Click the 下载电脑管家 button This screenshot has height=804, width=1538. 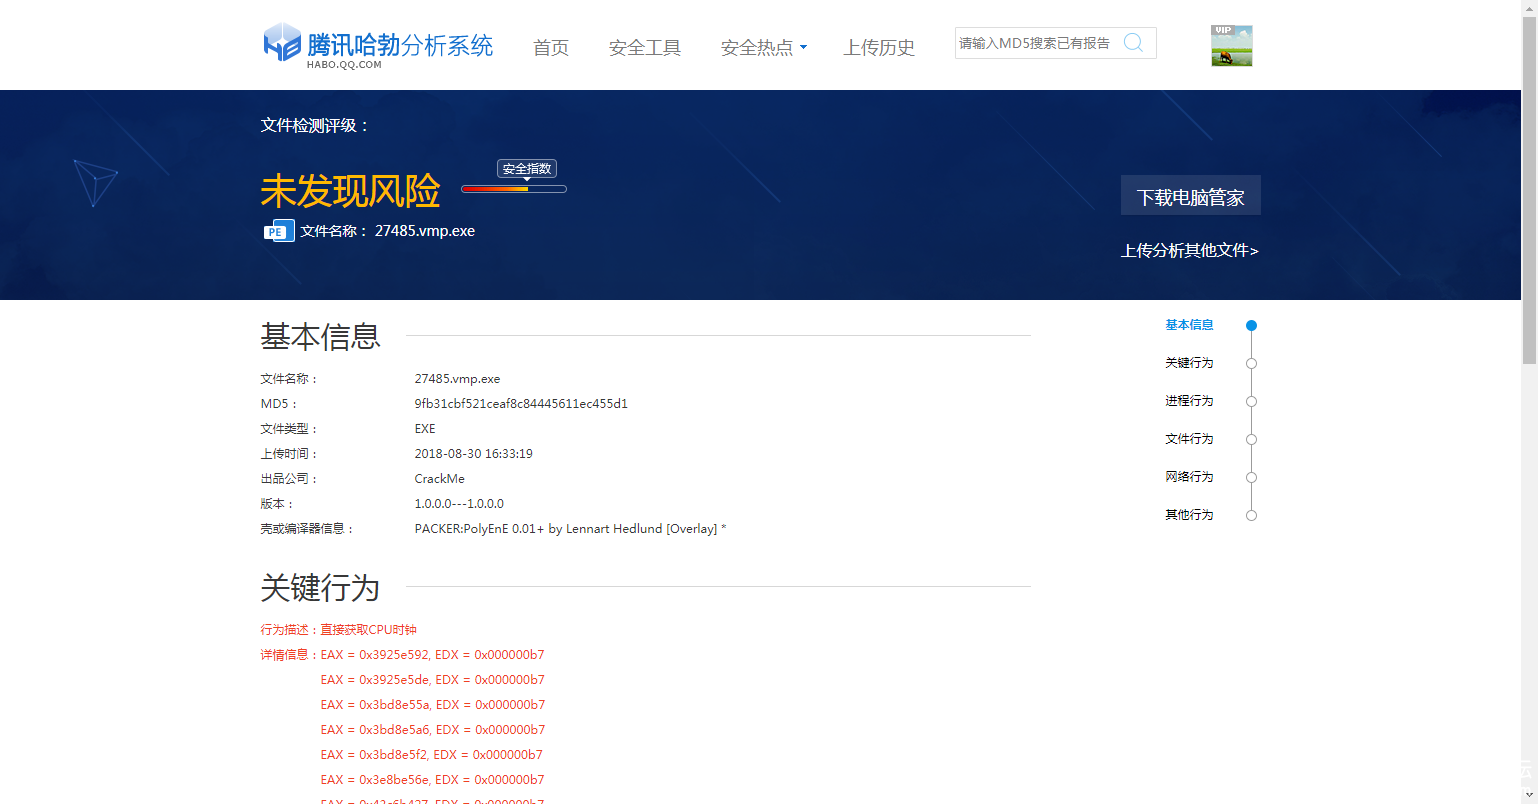pyautogui.click(x=1190, y=196)
